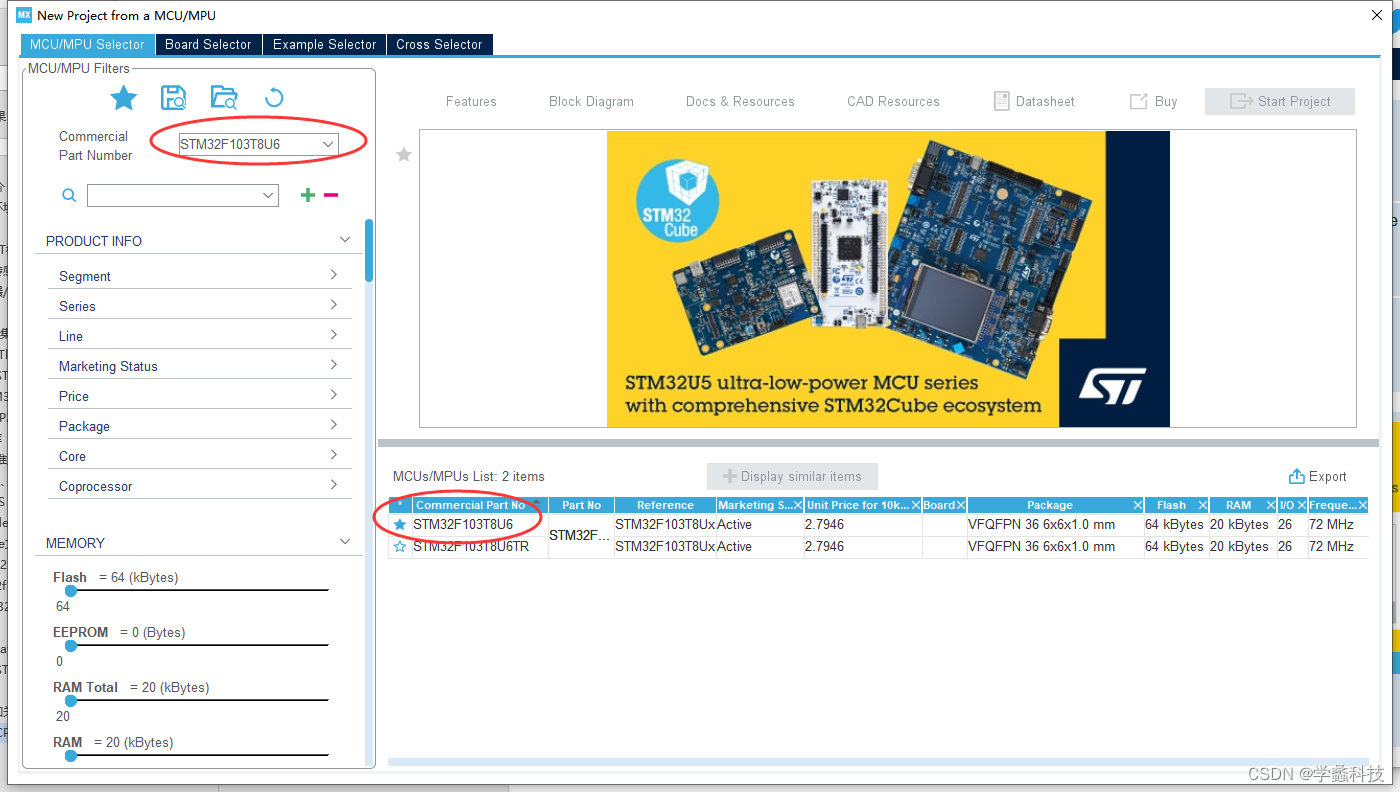Click Display similar items button
This screenshot has width=1400, height=792.
(x=792, y=476)
